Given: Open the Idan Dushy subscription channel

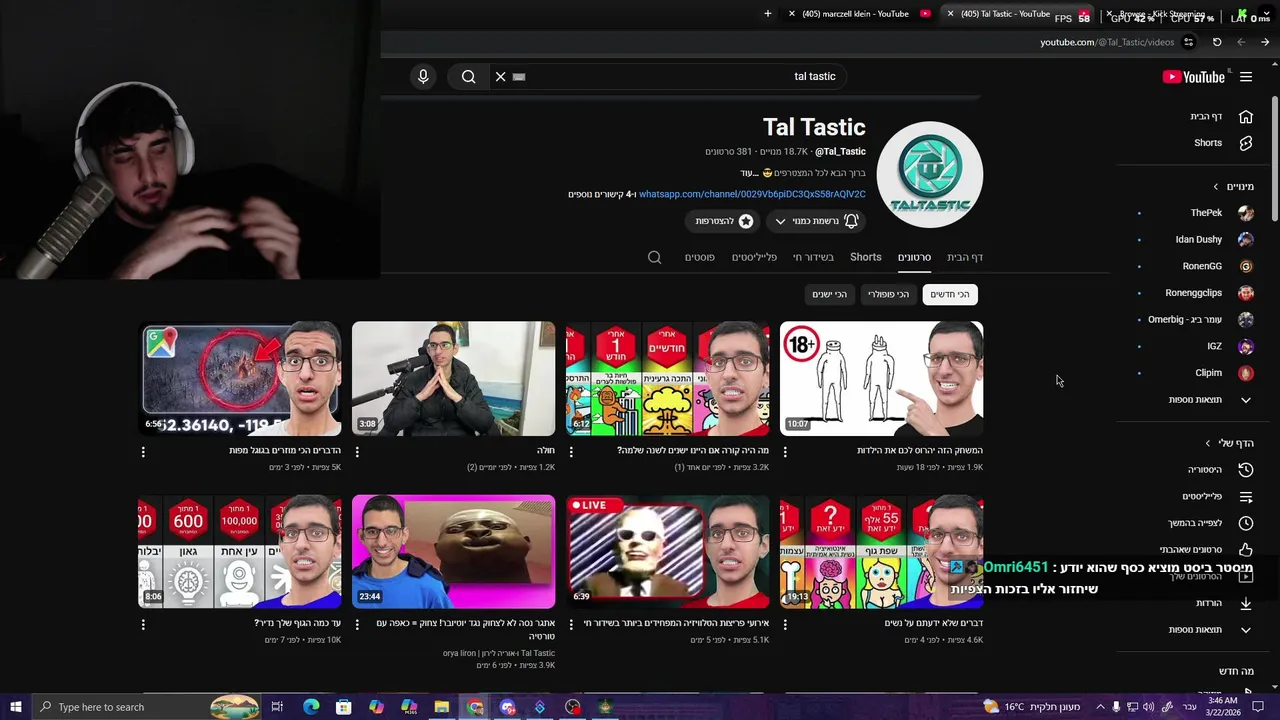Looking at the screenshot, I should click(1213, 239).
